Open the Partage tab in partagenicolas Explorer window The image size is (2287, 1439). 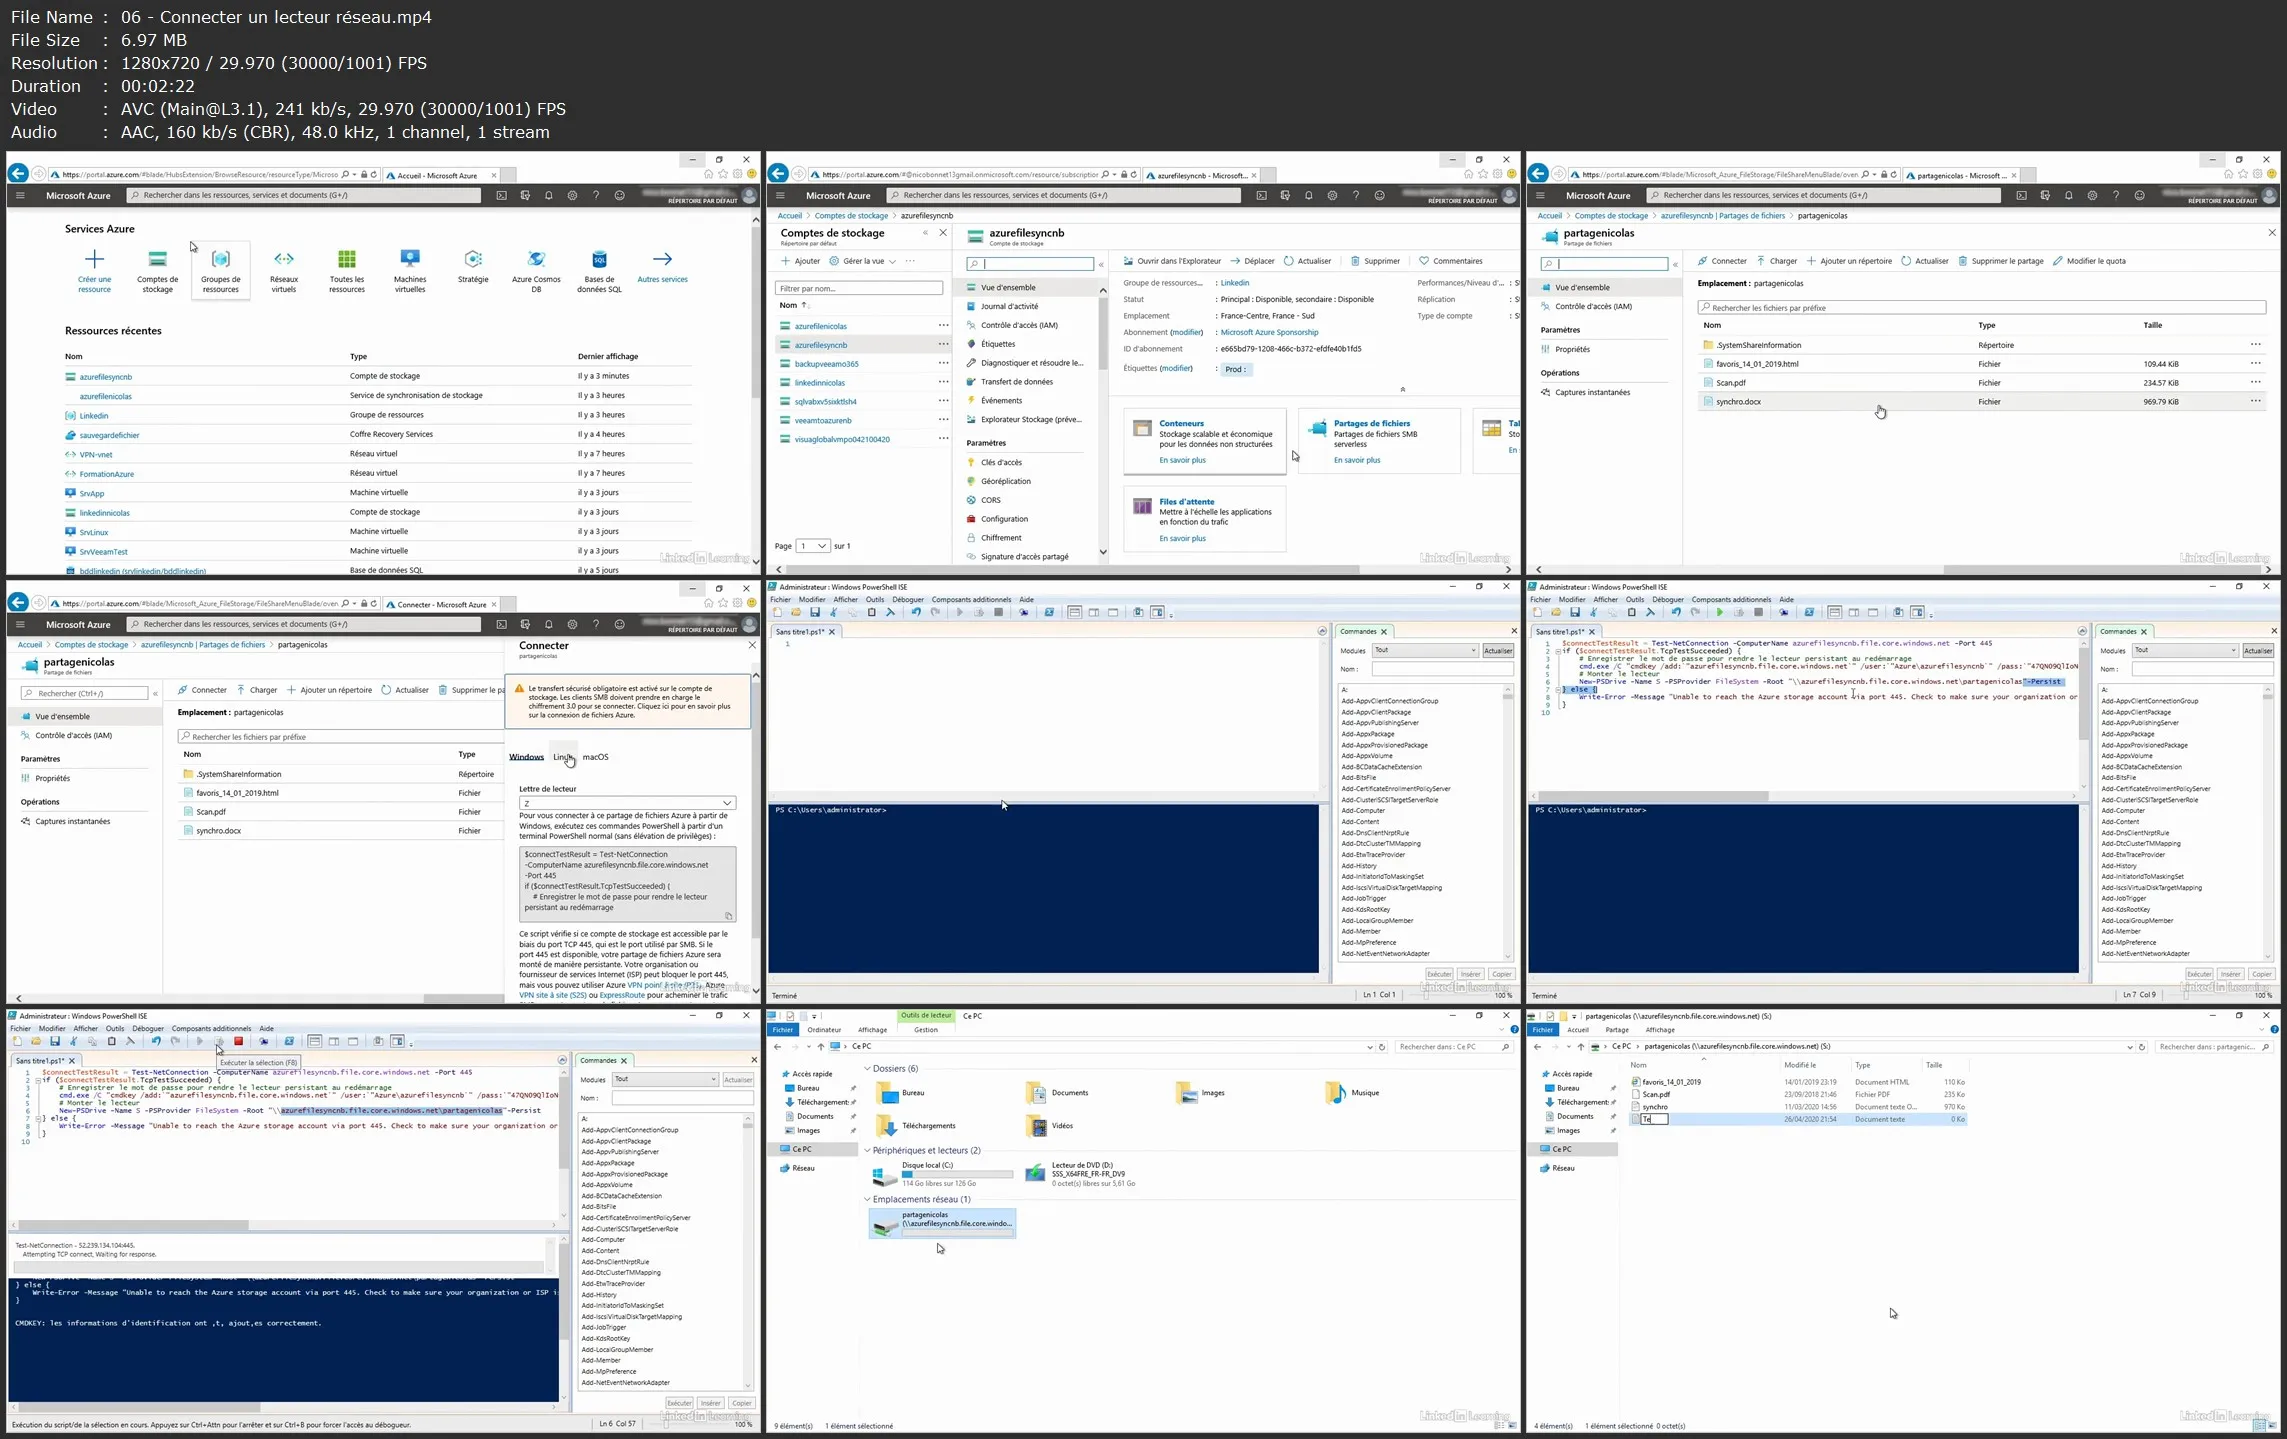tap(1617, 1029)
